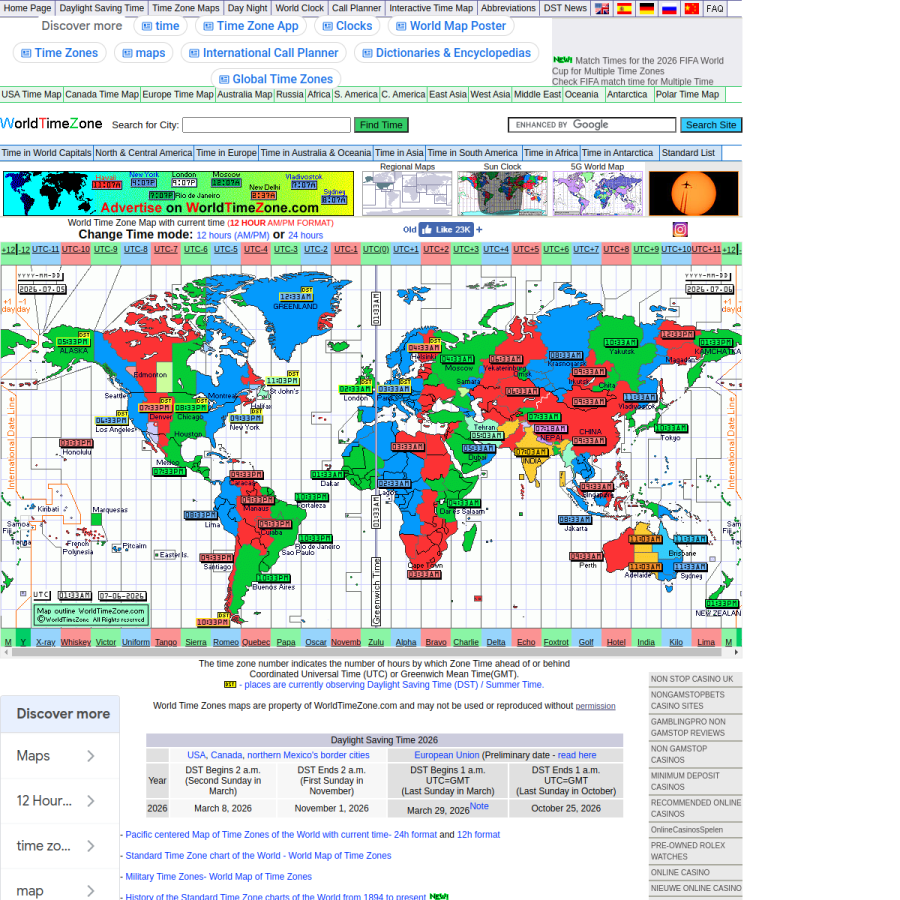The image size is (900, 900).
Task: Open the Polar Time Map tab
Action: point(688,94)
